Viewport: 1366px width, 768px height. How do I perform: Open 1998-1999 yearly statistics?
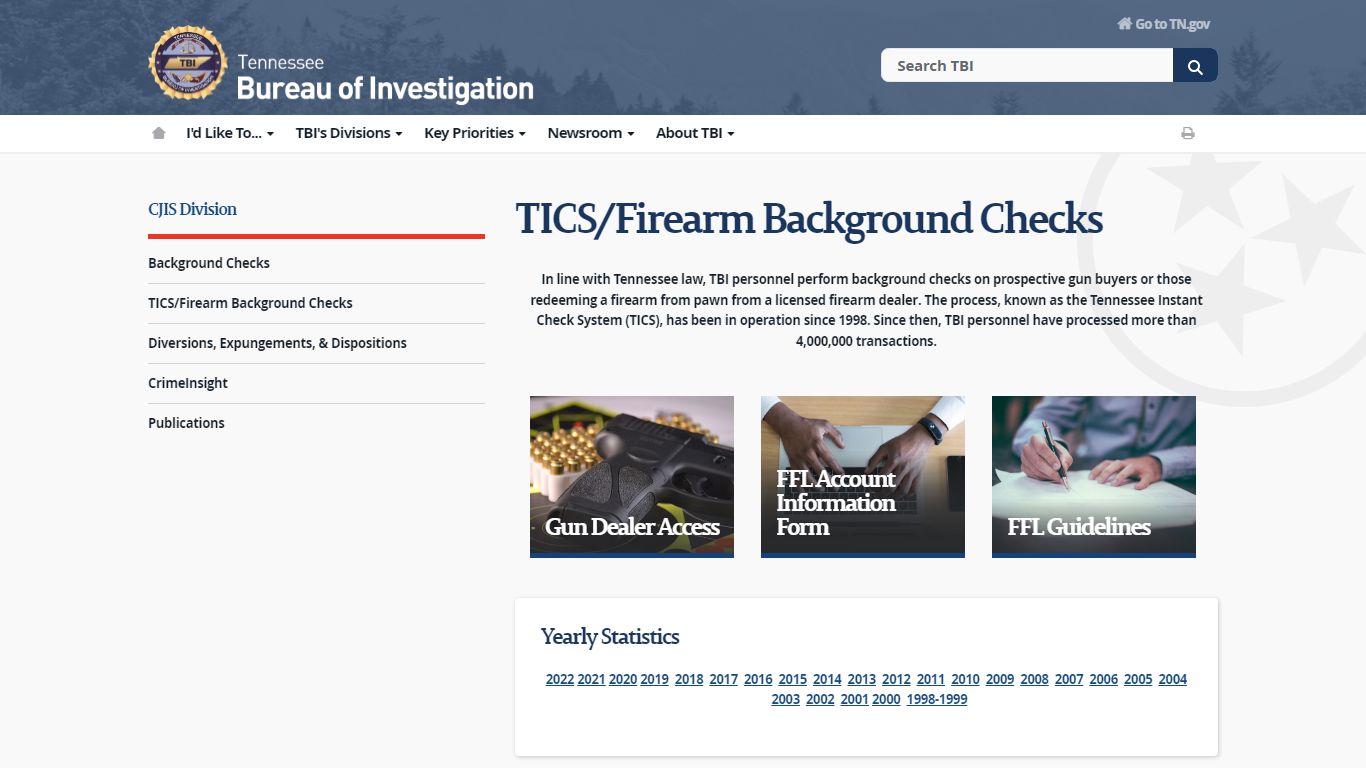[x=937, y=699]
